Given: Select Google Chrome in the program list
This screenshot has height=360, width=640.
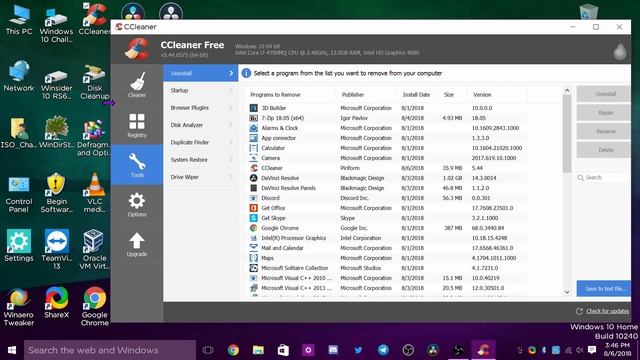Looking at the screenshot, I should pos(386,228).
